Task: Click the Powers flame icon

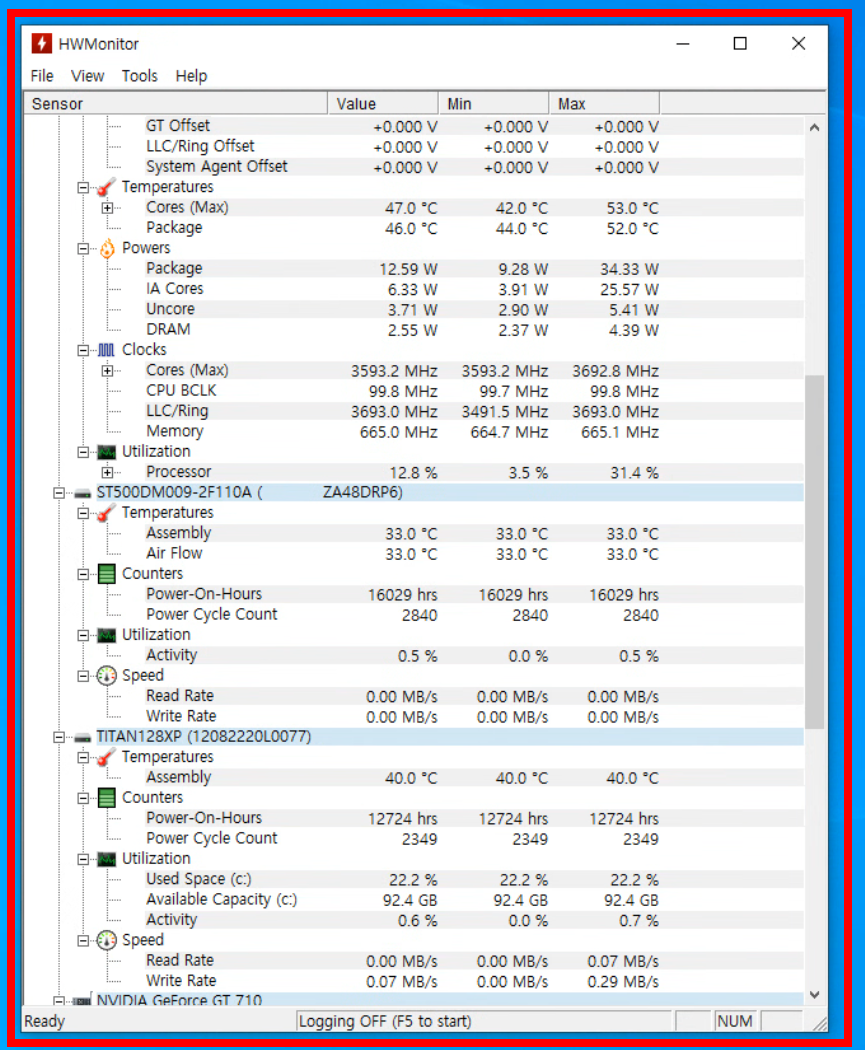Action: pyautogui.click(x=107, y=248)
